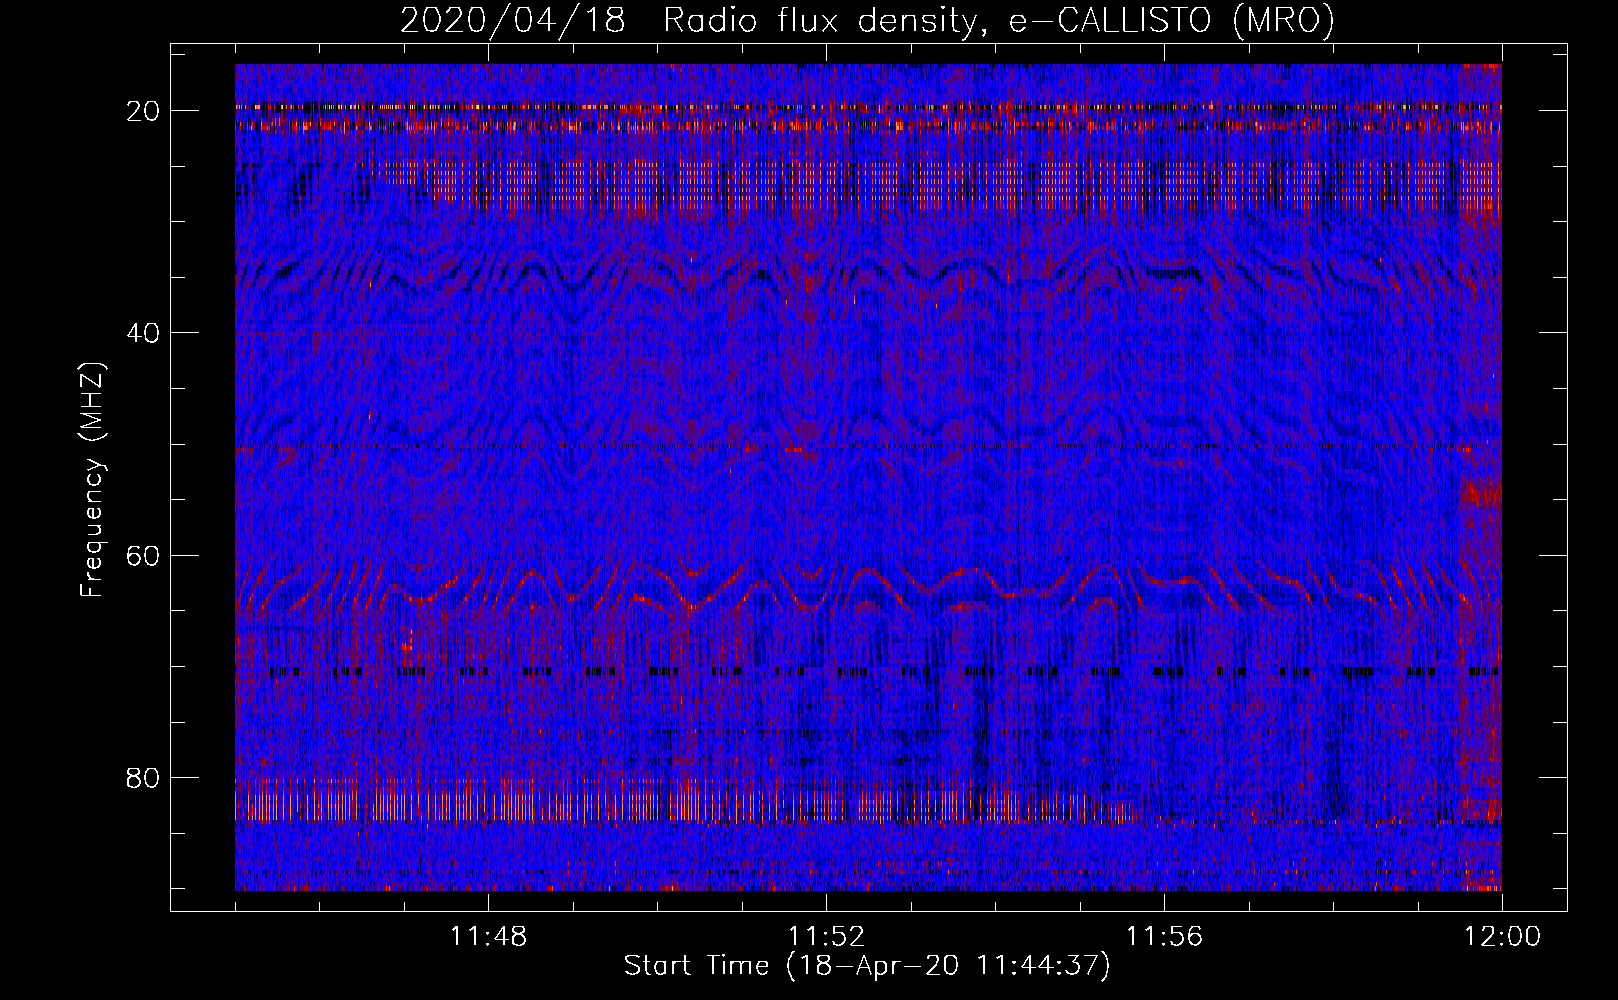Screen dimensions: 1618x1000
Task: Click the time tick label '11:48'
Action: click(x=488, y=937)
